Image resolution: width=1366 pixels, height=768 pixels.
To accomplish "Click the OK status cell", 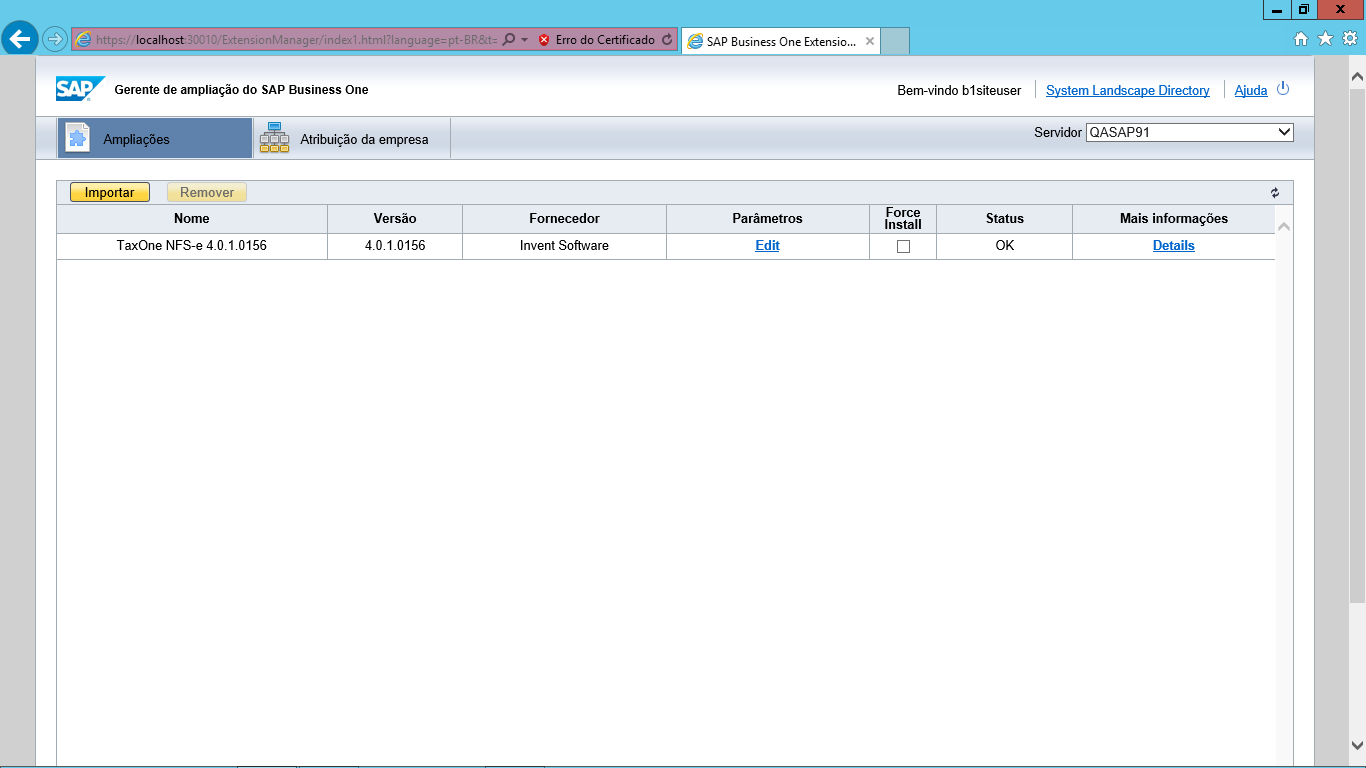I will click(1005, 246).
